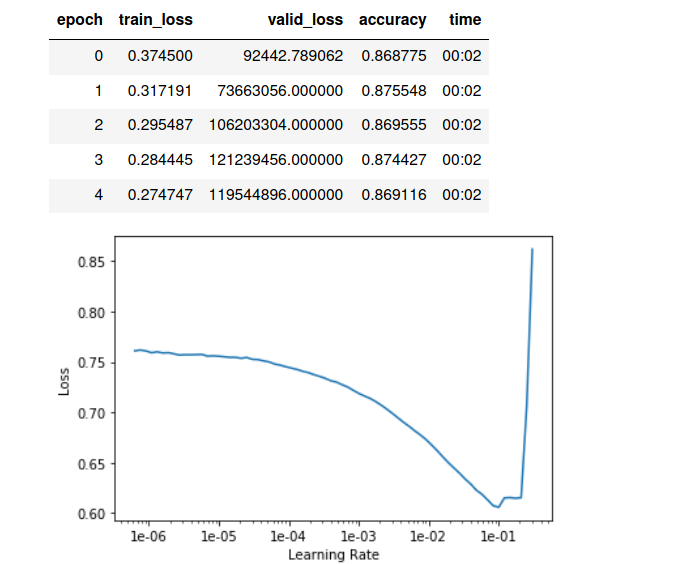
Task: Click train_loss value 0.284445
Action: 160,160
